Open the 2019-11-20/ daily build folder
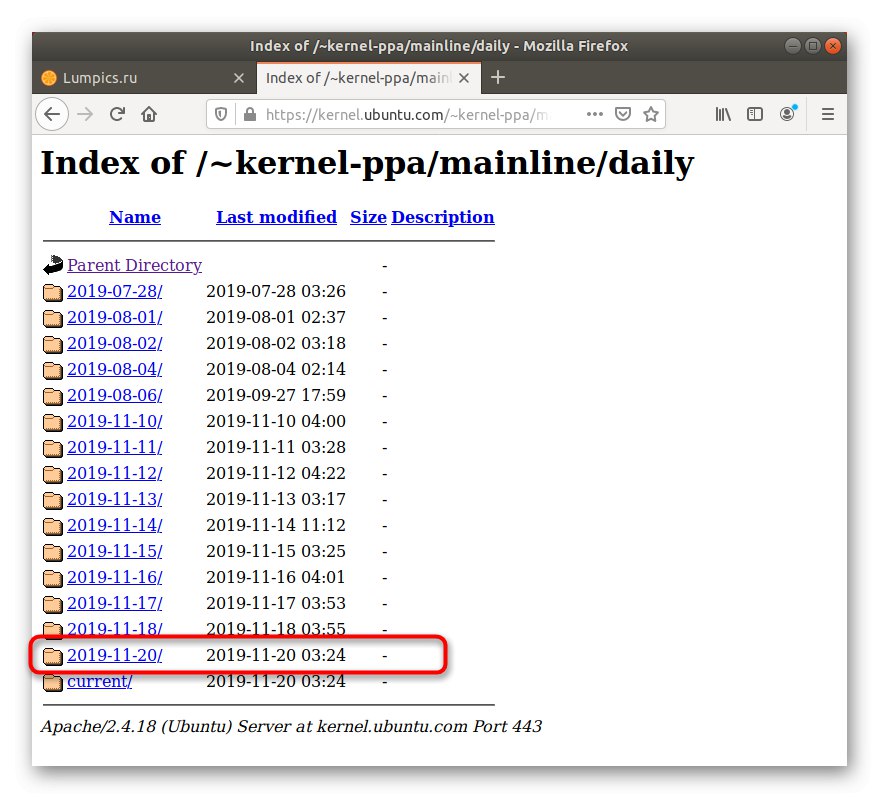879x798 pixels. (x=114, y=655)
